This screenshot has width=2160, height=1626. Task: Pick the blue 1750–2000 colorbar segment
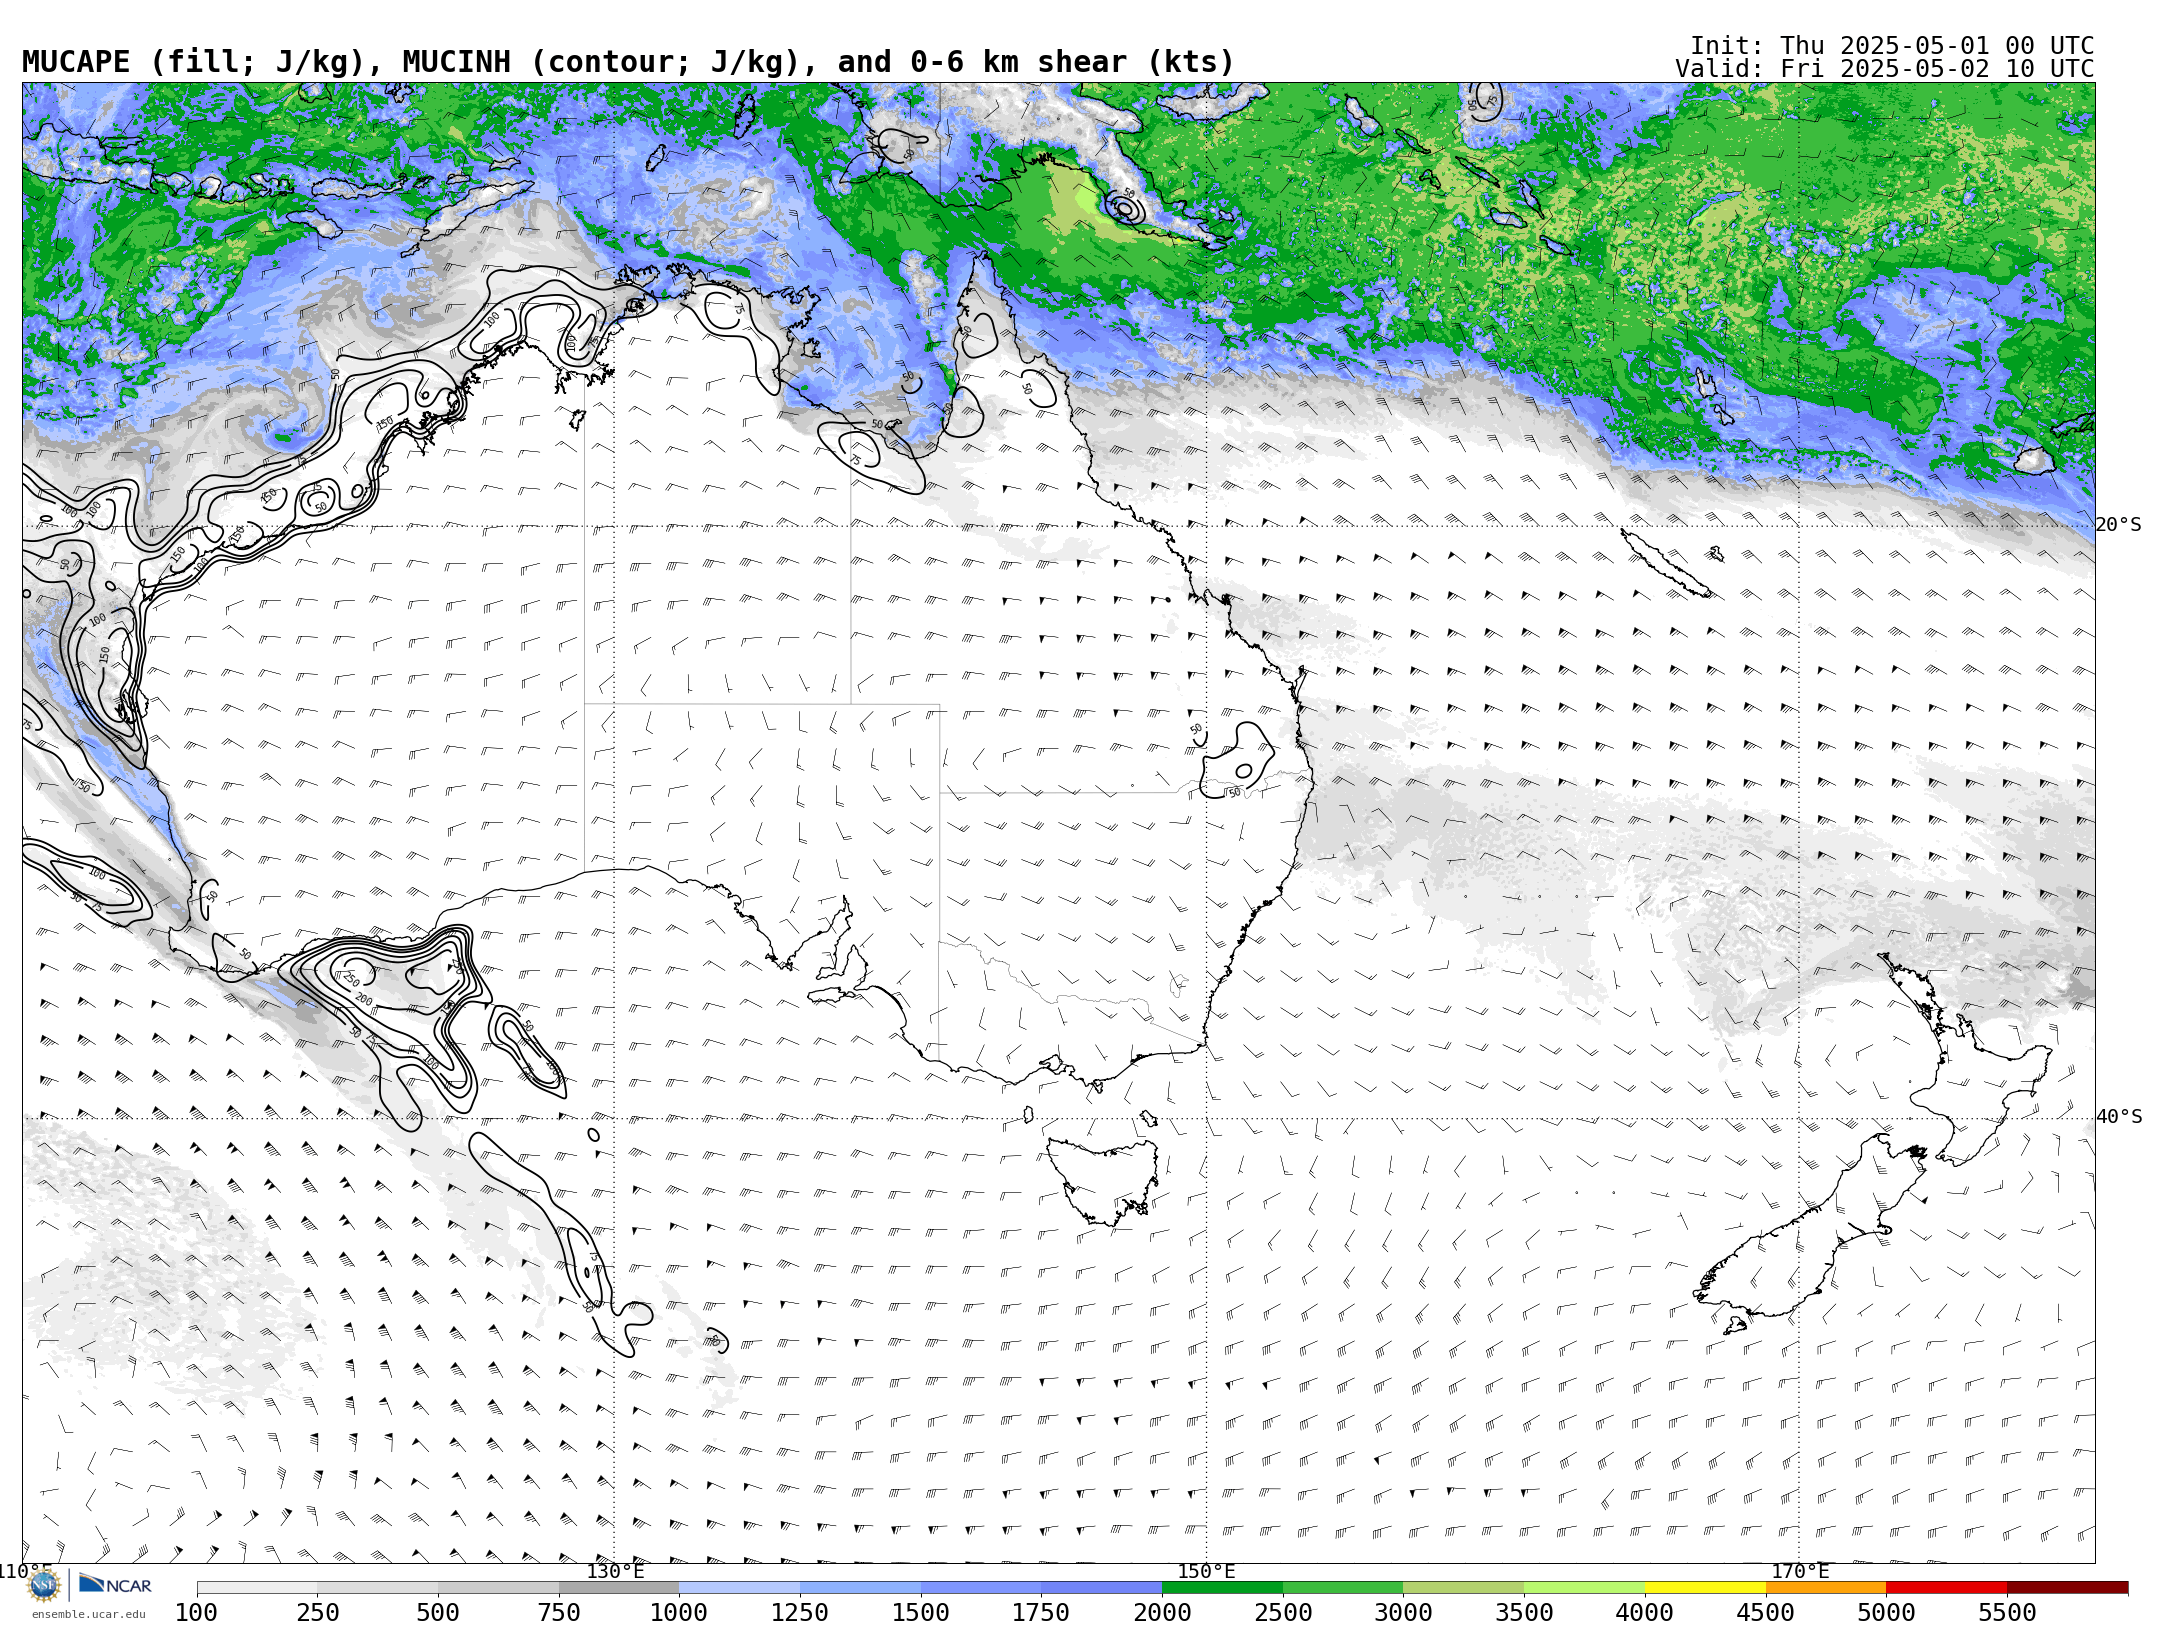point(1101,1588)
